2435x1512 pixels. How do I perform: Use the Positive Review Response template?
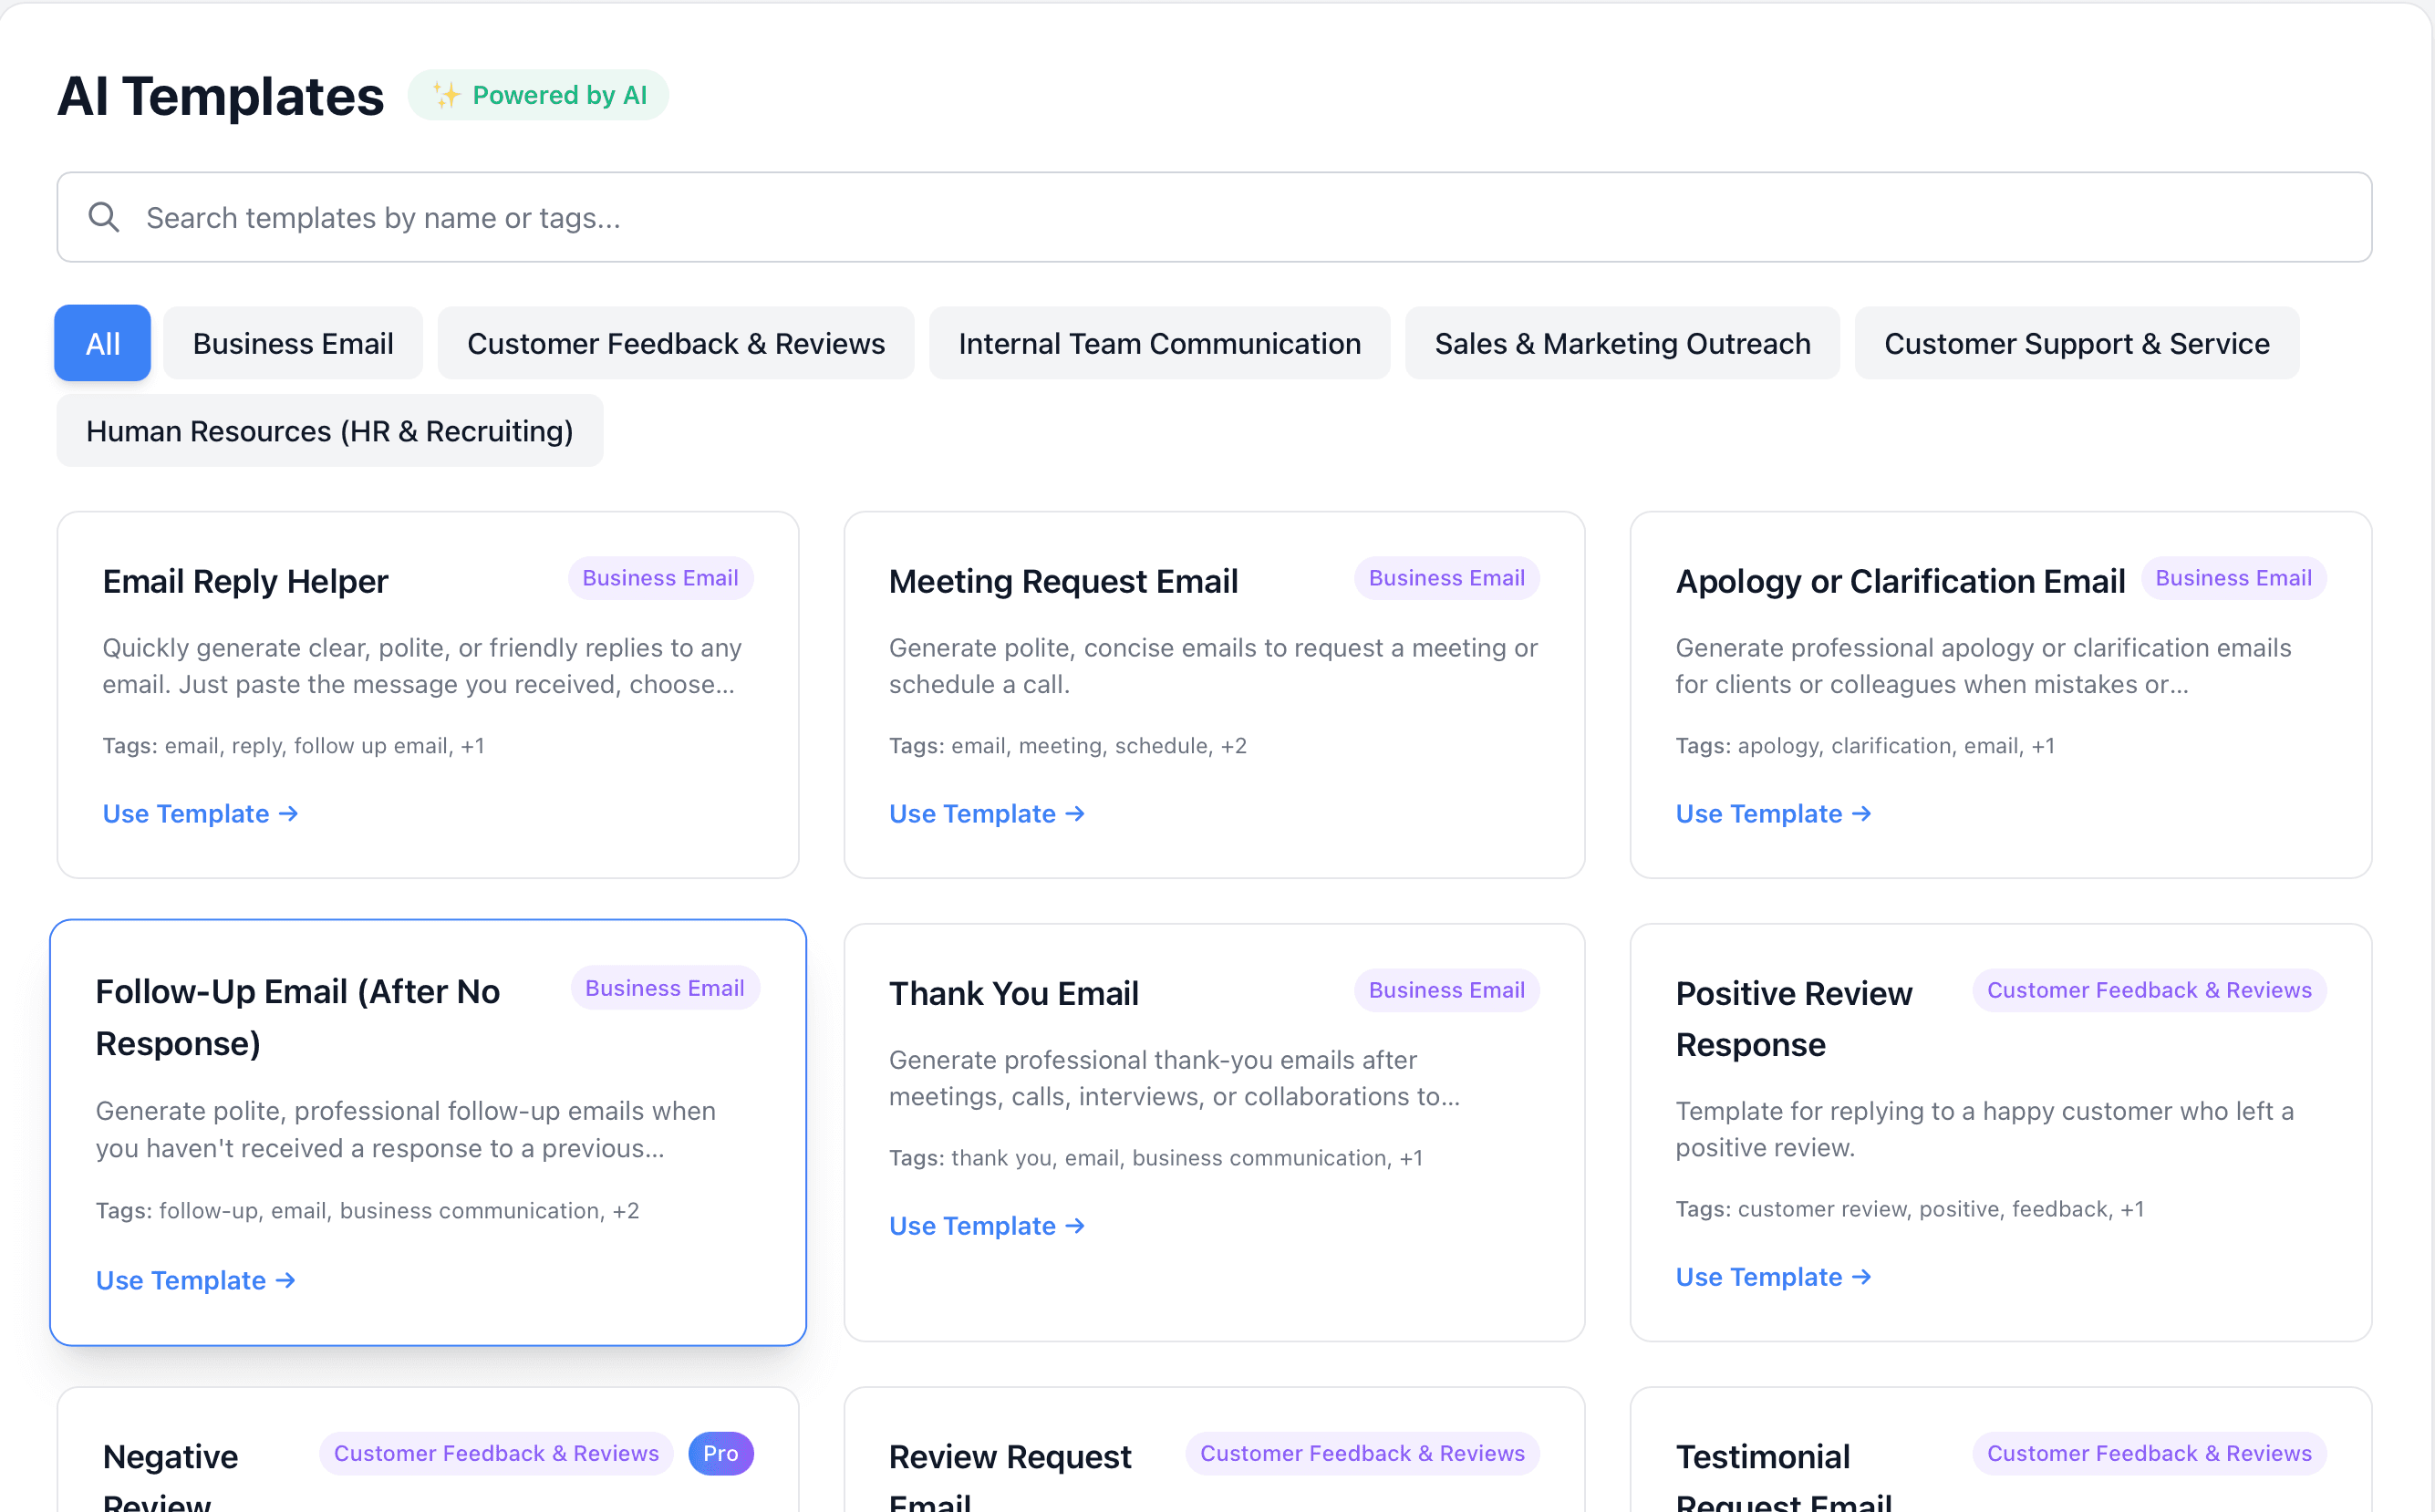(1759, 1276)
